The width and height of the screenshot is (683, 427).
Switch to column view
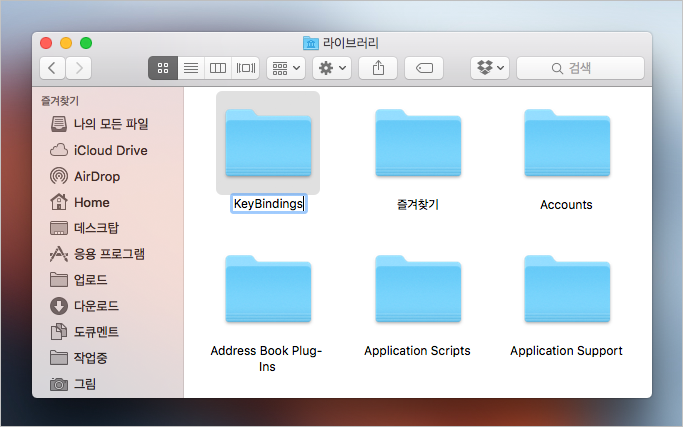click(x=218, y=68)
